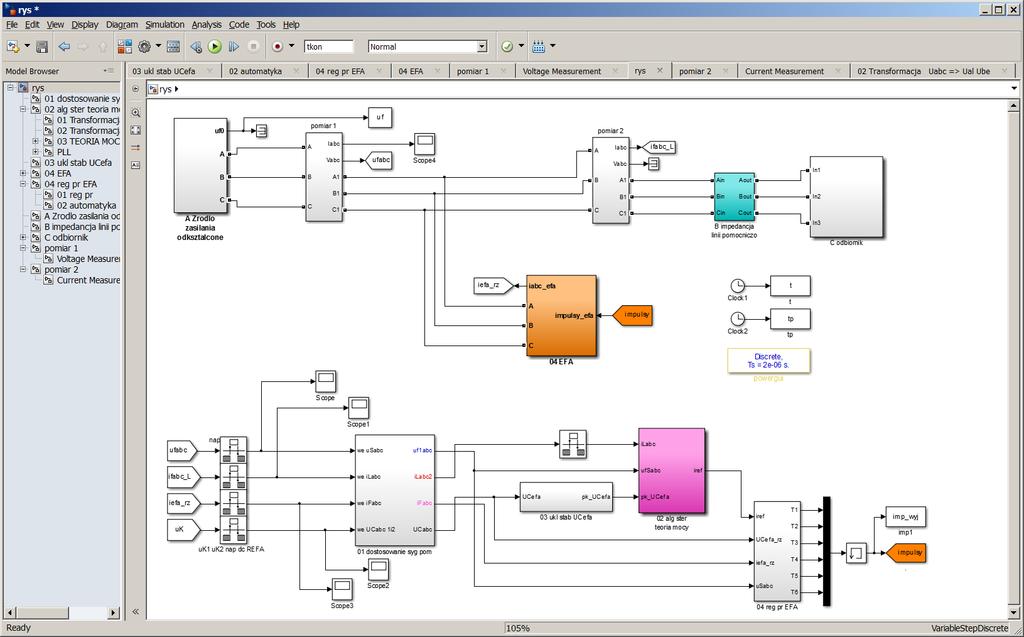Image resolution: width=1024 pixels, height=637 pixels.
Task: Collapse the pomiar 2 tree node
Action: click(24, 269)
